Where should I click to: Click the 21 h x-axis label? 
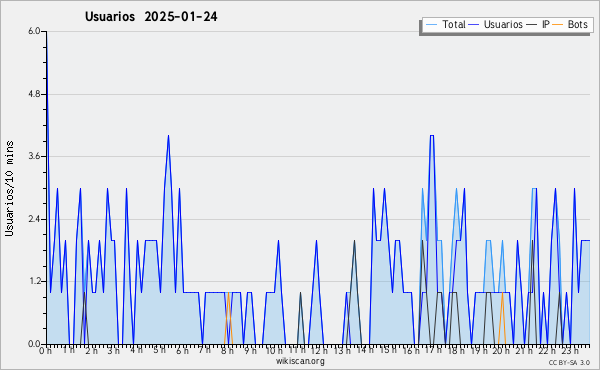[x=524, y=350]
